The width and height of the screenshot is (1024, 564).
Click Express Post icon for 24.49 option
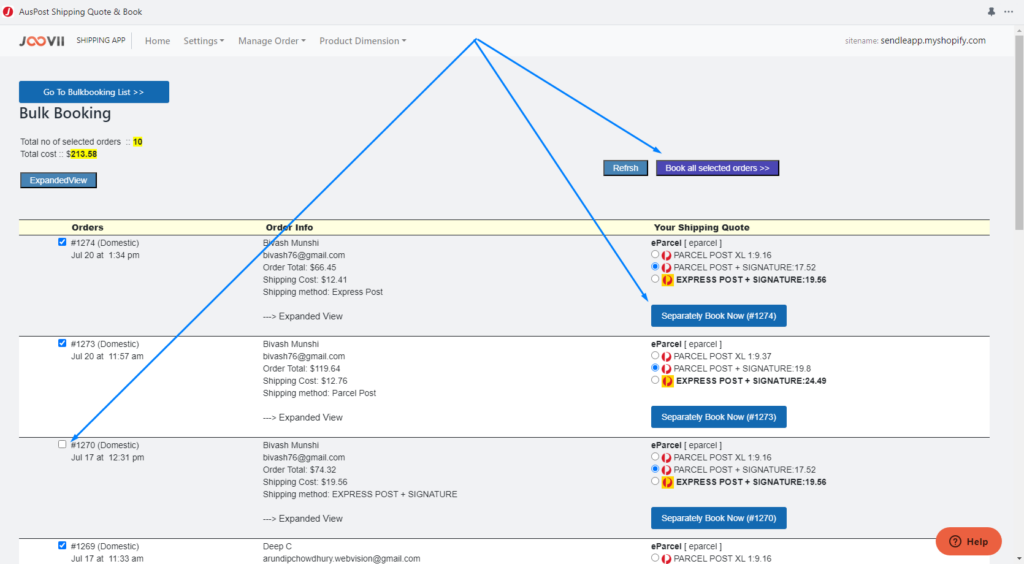[x=667, y=381]
